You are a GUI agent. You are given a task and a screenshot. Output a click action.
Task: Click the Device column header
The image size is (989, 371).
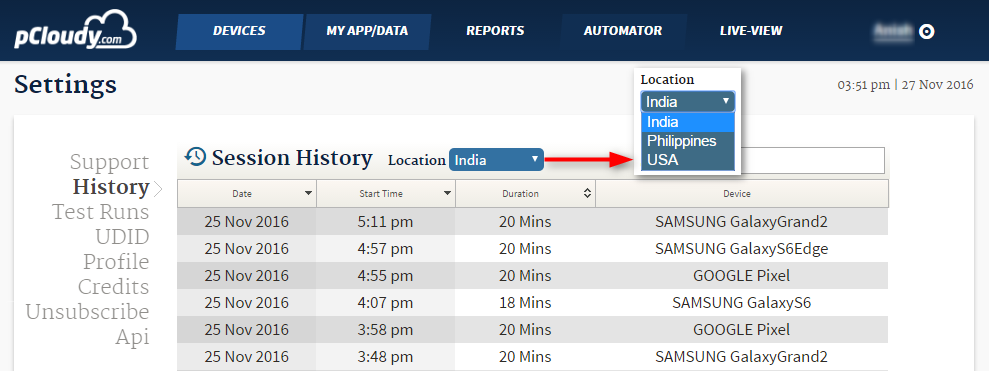742,194
